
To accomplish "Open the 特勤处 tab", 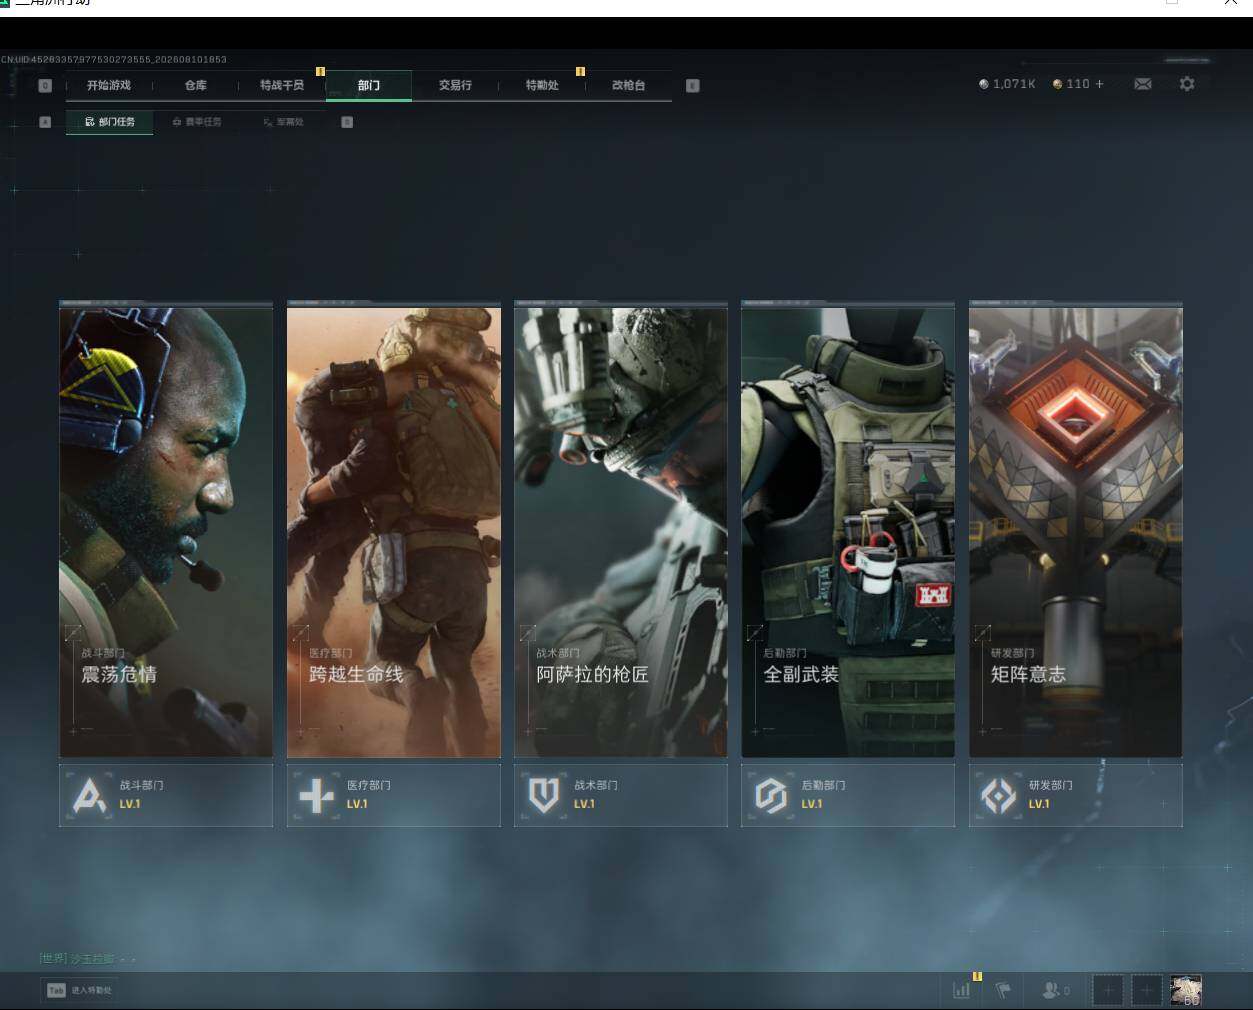I will point(542,85).
